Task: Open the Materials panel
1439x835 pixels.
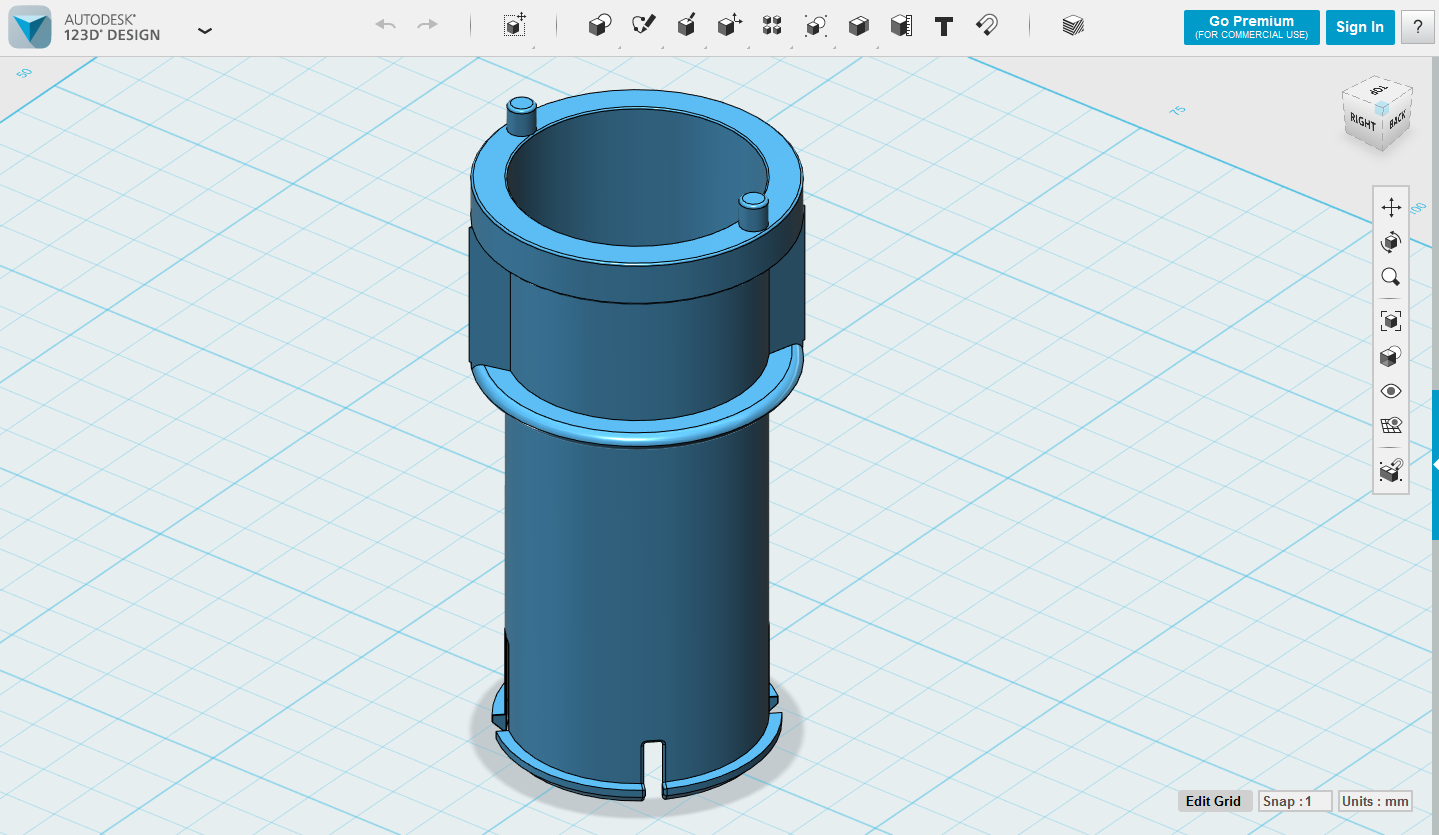Action: coord(1073,27)
